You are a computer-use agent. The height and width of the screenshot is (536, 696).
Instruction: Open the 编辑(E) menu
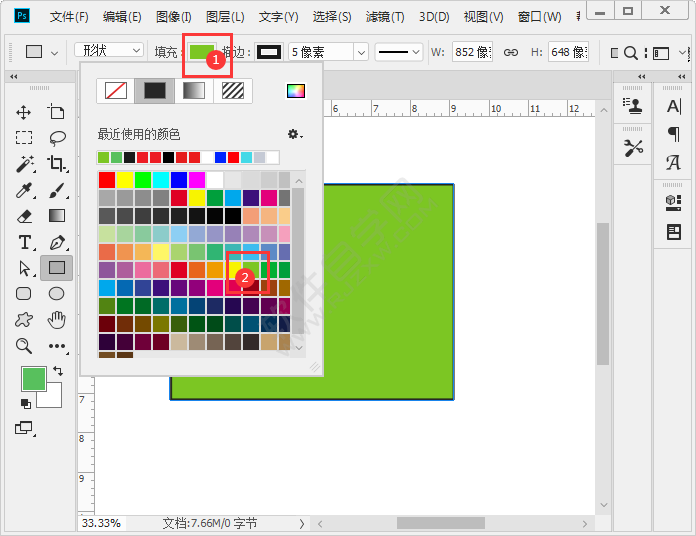(x=122, y=17)
